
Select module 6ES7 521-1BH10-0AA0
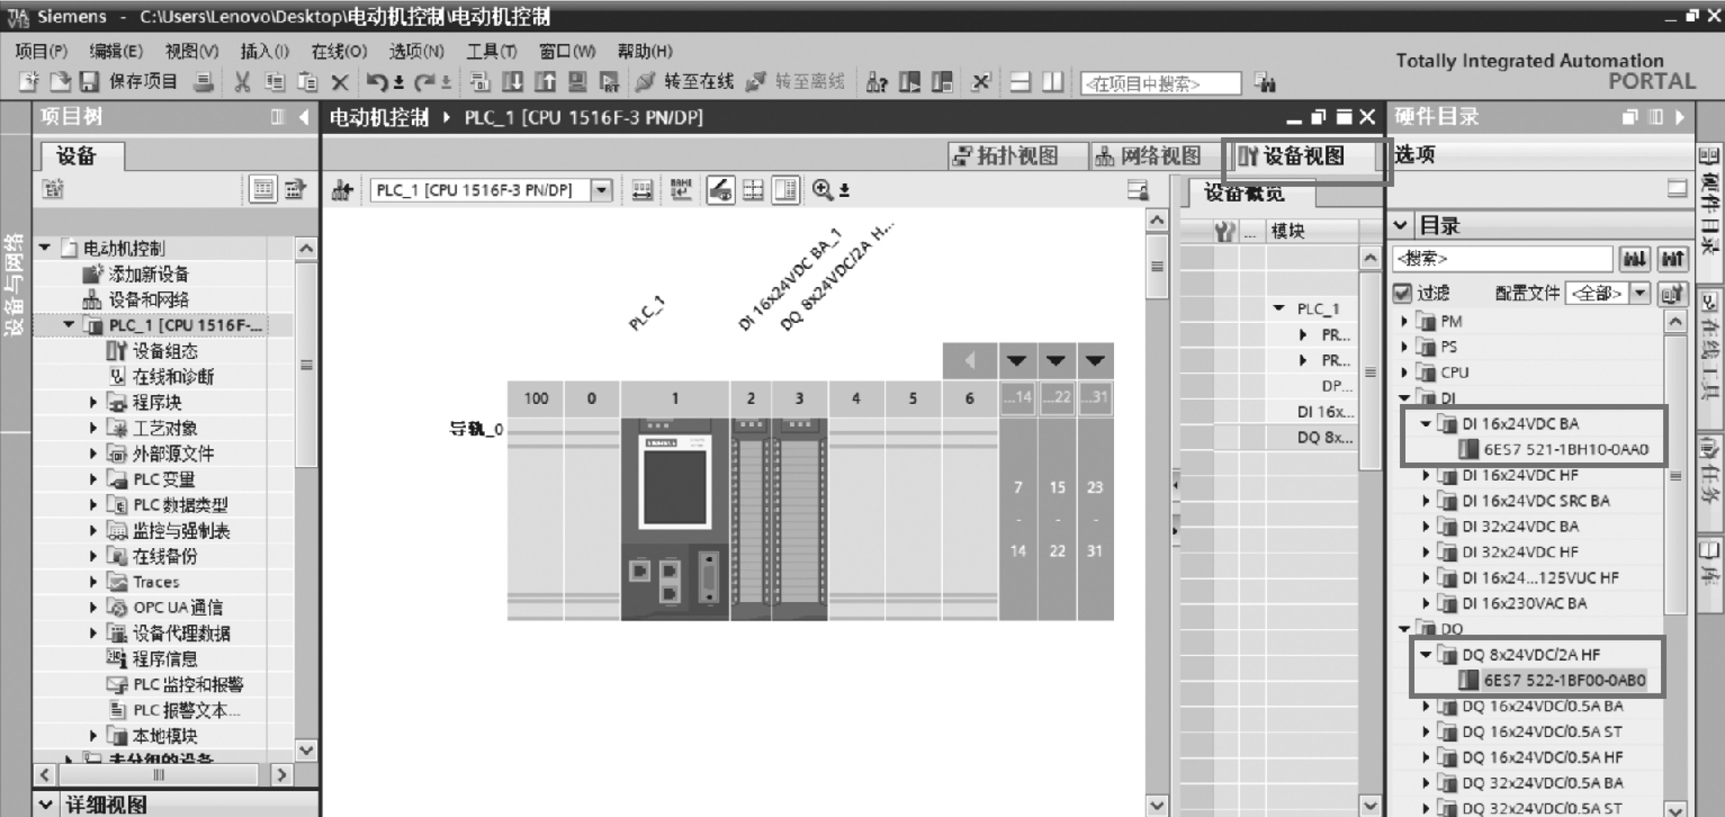pyautogui.click(x=1565, y=449)
